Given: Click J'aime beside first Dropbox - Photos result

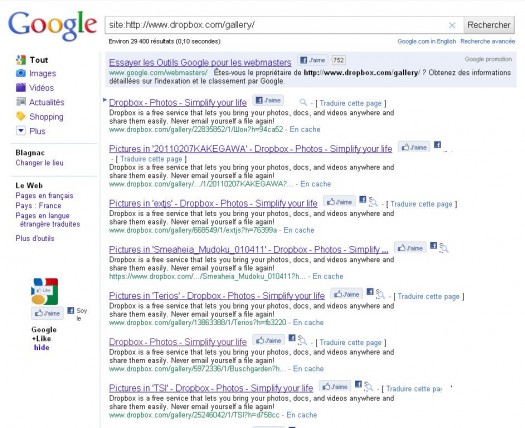Looking at the screenshot, I should [x=268, y=100].
